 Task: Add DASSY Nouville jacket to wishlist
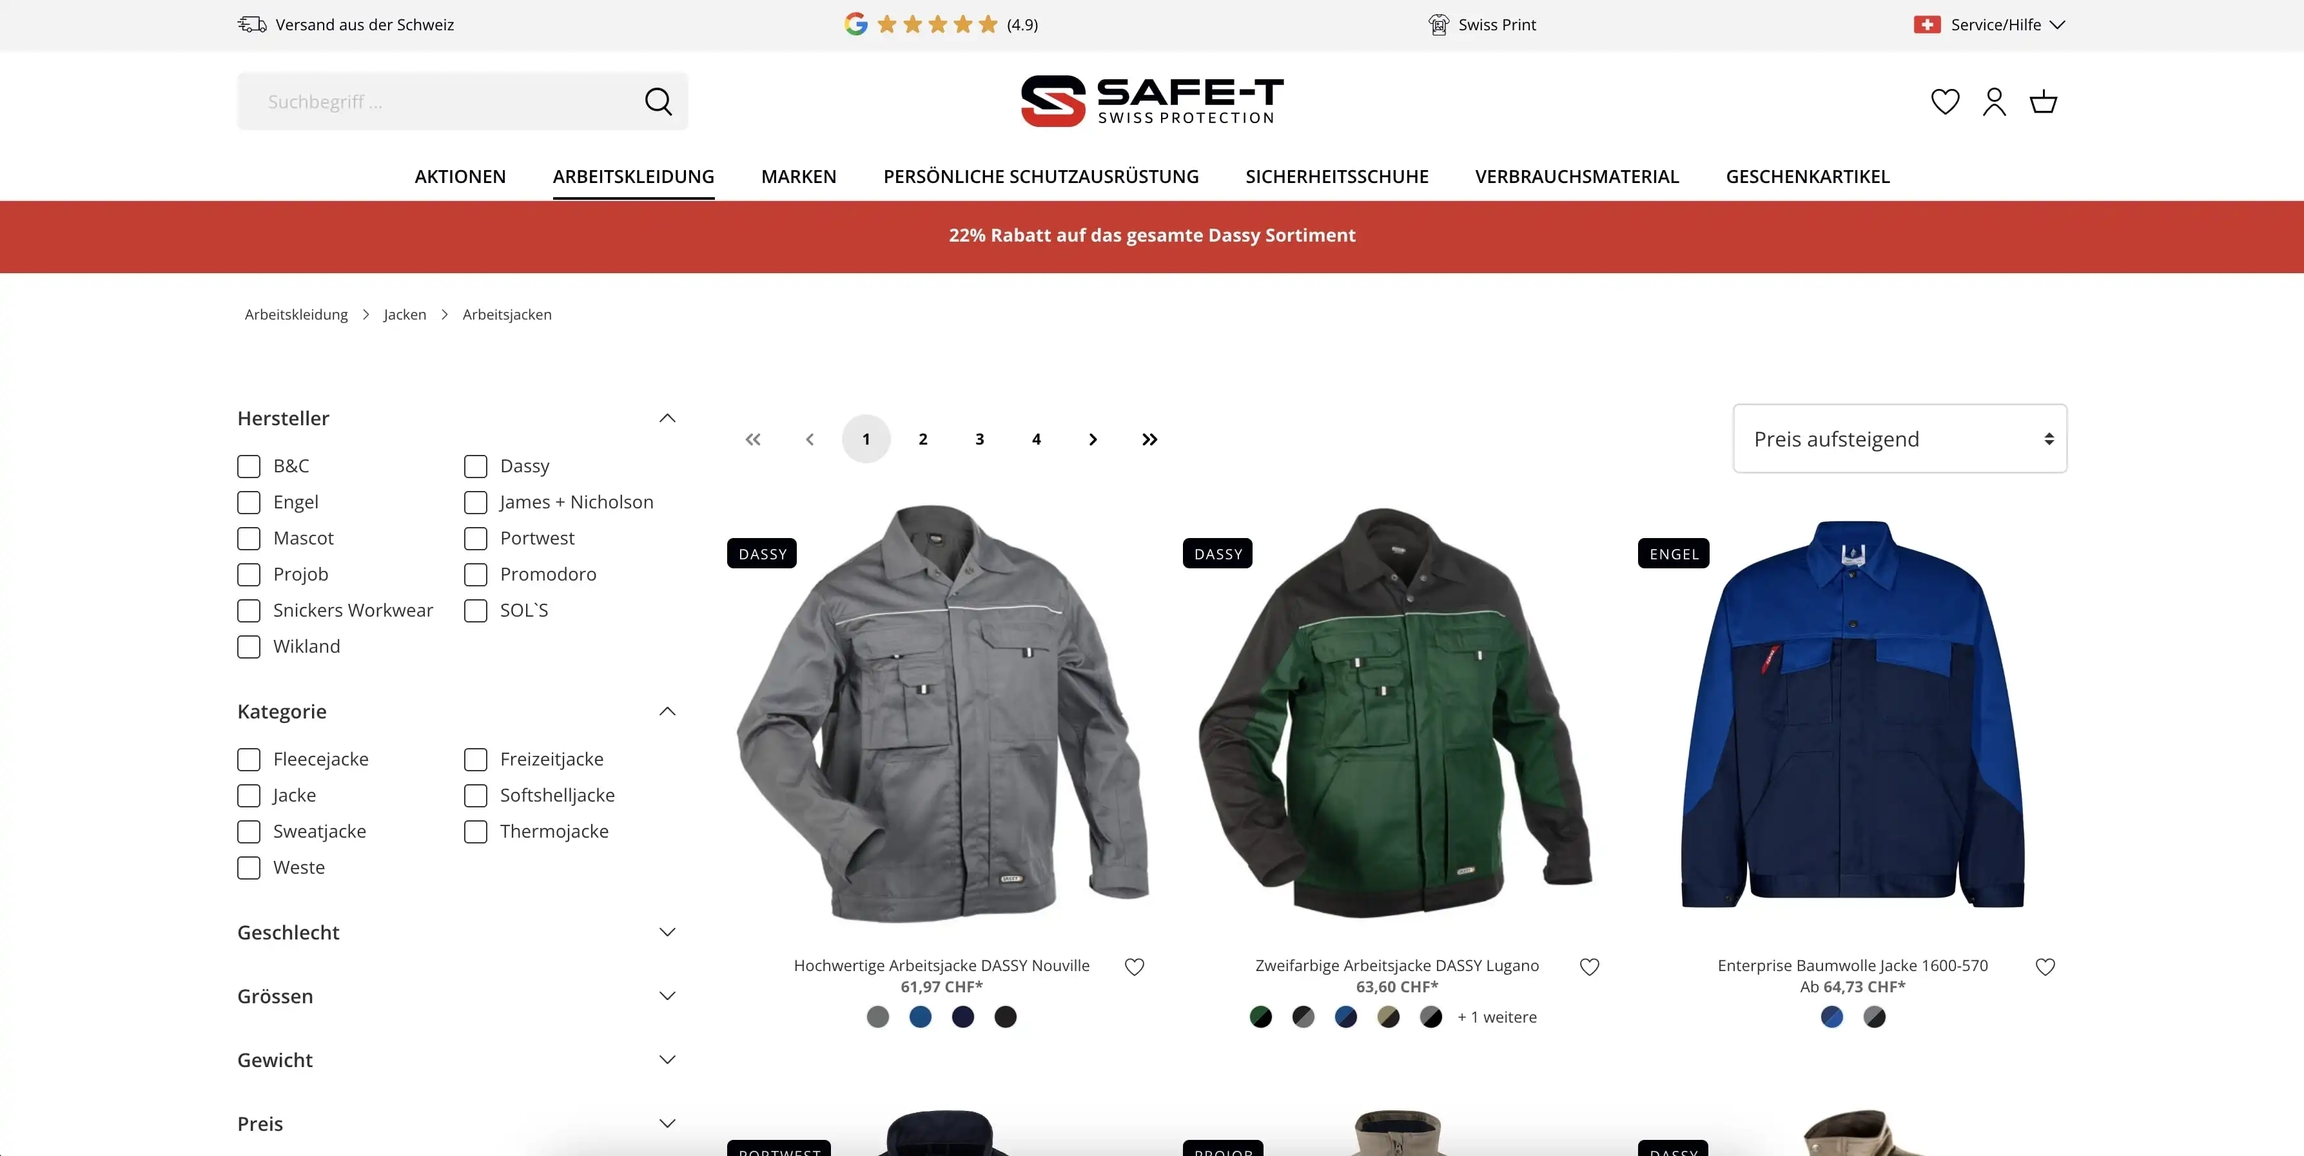[x=1134, y=966]
